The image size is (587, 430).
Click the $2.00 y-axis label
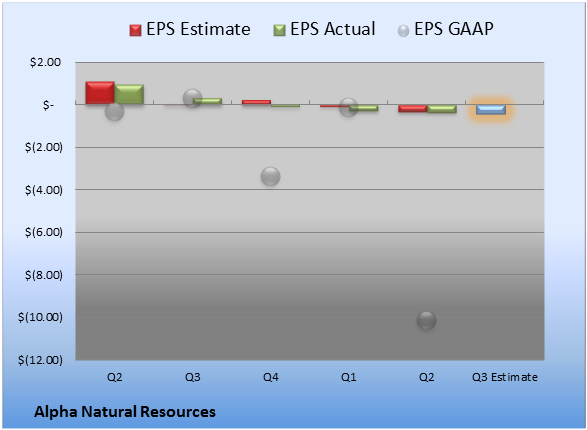(45, 62)
